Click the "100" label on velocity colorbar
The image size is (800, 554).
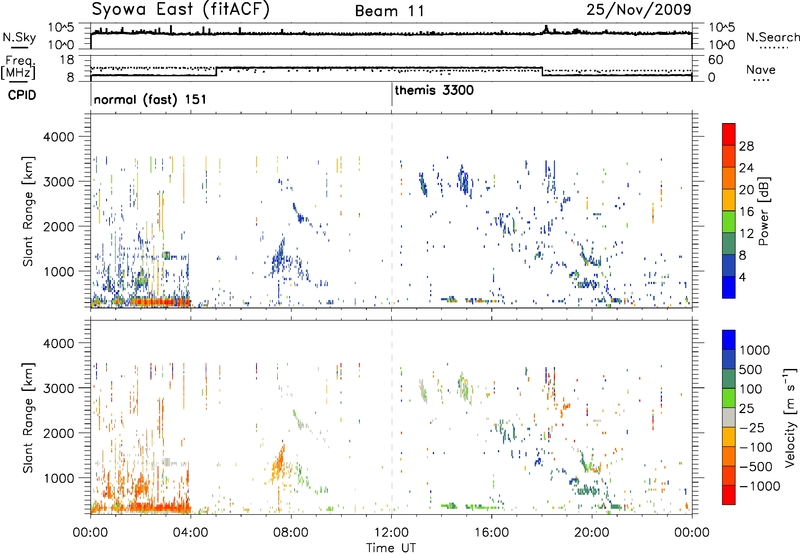pos(751,389)
